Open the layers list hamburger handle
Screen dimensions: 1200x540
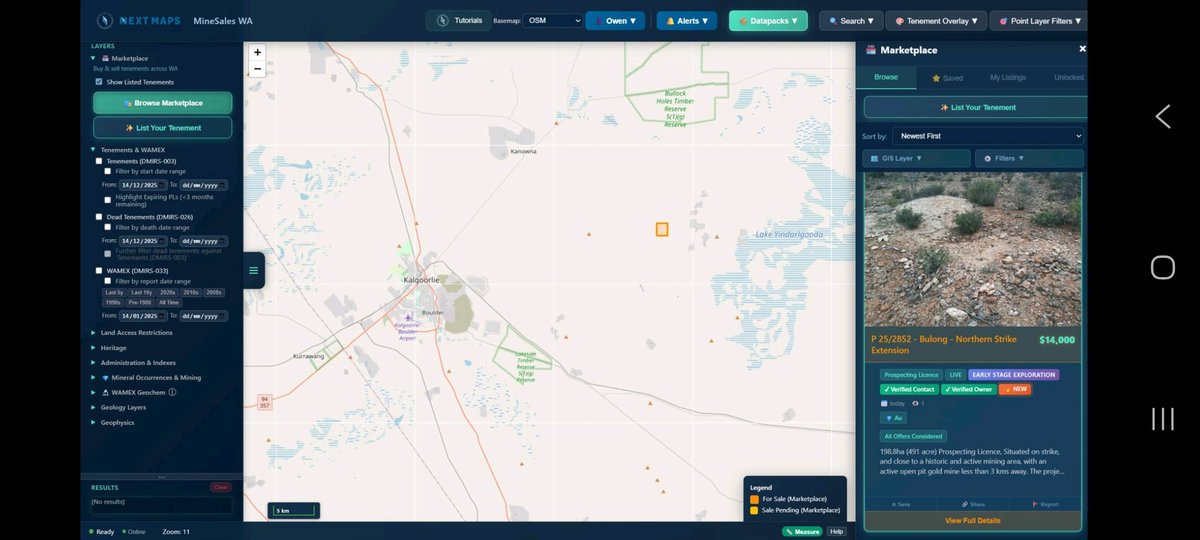point(253,270)
